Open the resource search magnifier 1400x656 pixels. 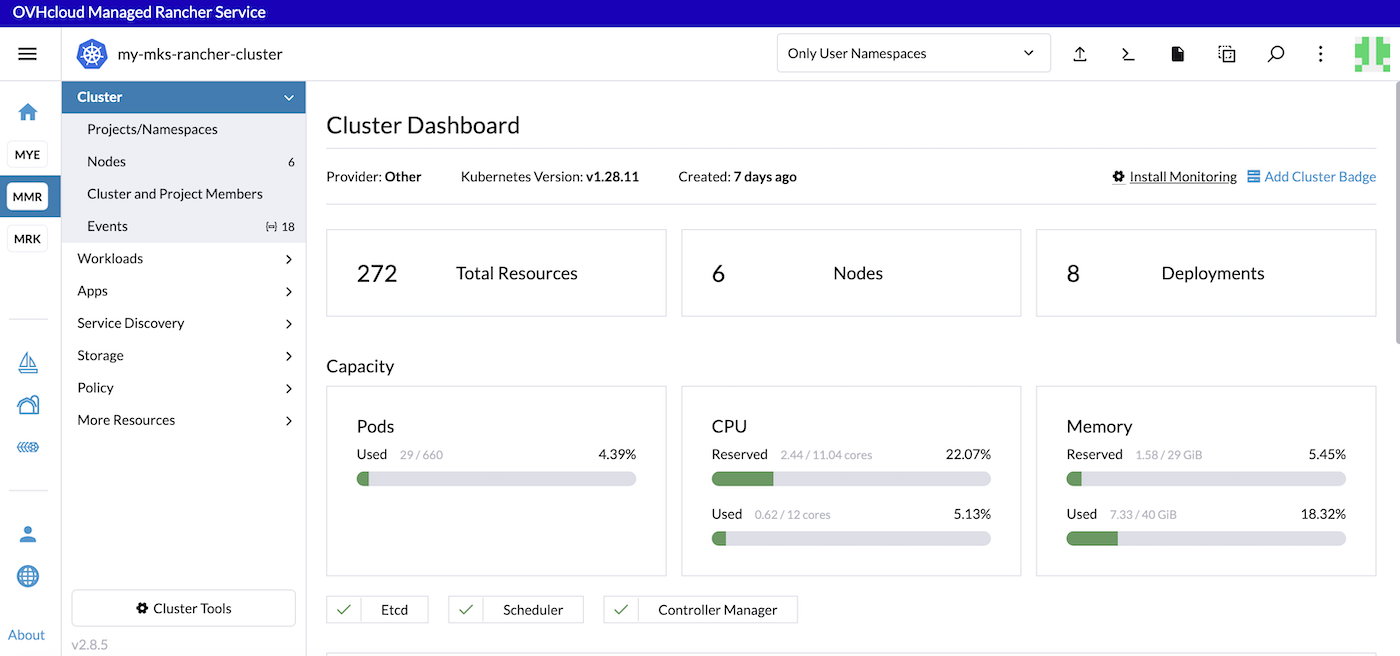click(x=1276, y=54)
